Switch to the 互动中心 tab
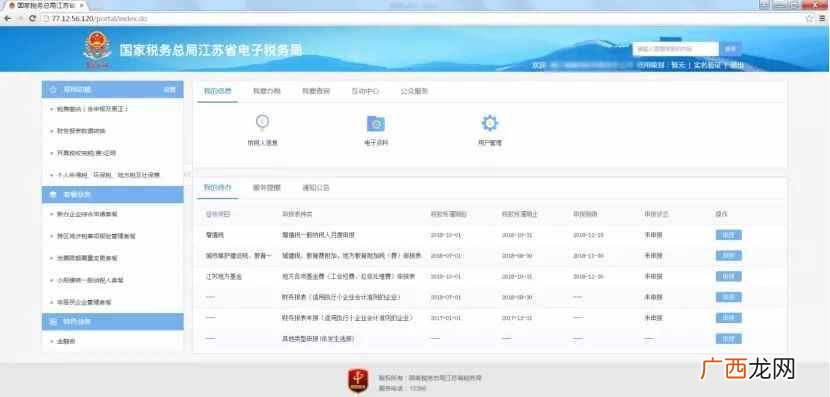830x397 pixels. [x=365, y=91]
